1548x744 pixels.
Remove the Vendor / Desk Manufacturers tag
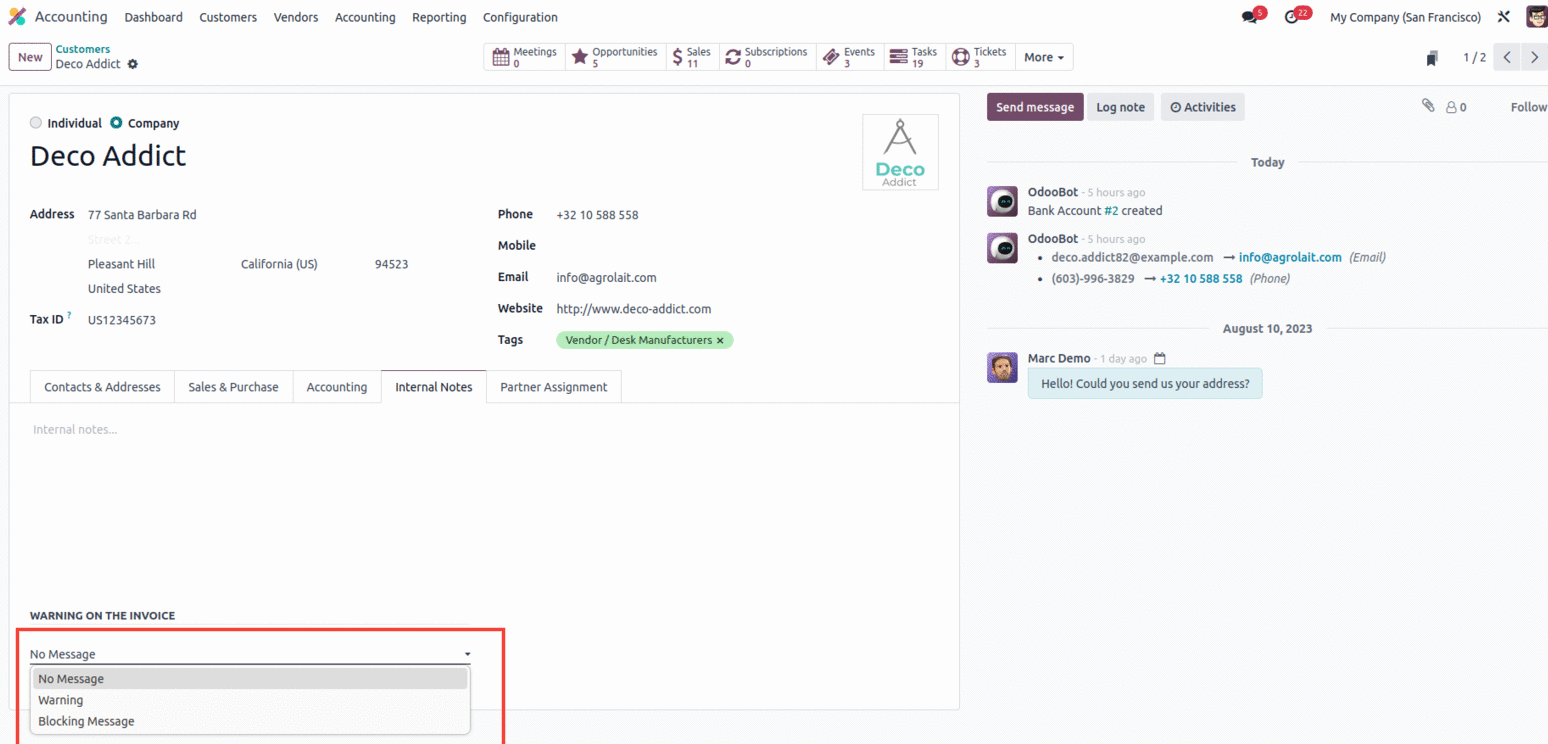(x=720, y=341)
